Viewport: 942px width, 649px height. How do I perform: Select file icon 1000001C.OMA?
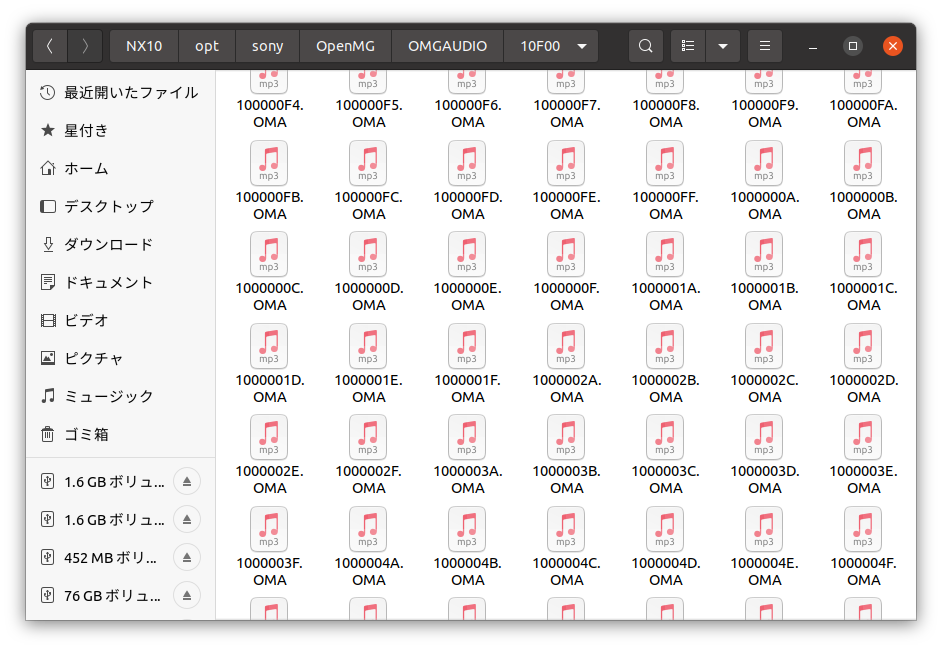click(x=863, y=254)
